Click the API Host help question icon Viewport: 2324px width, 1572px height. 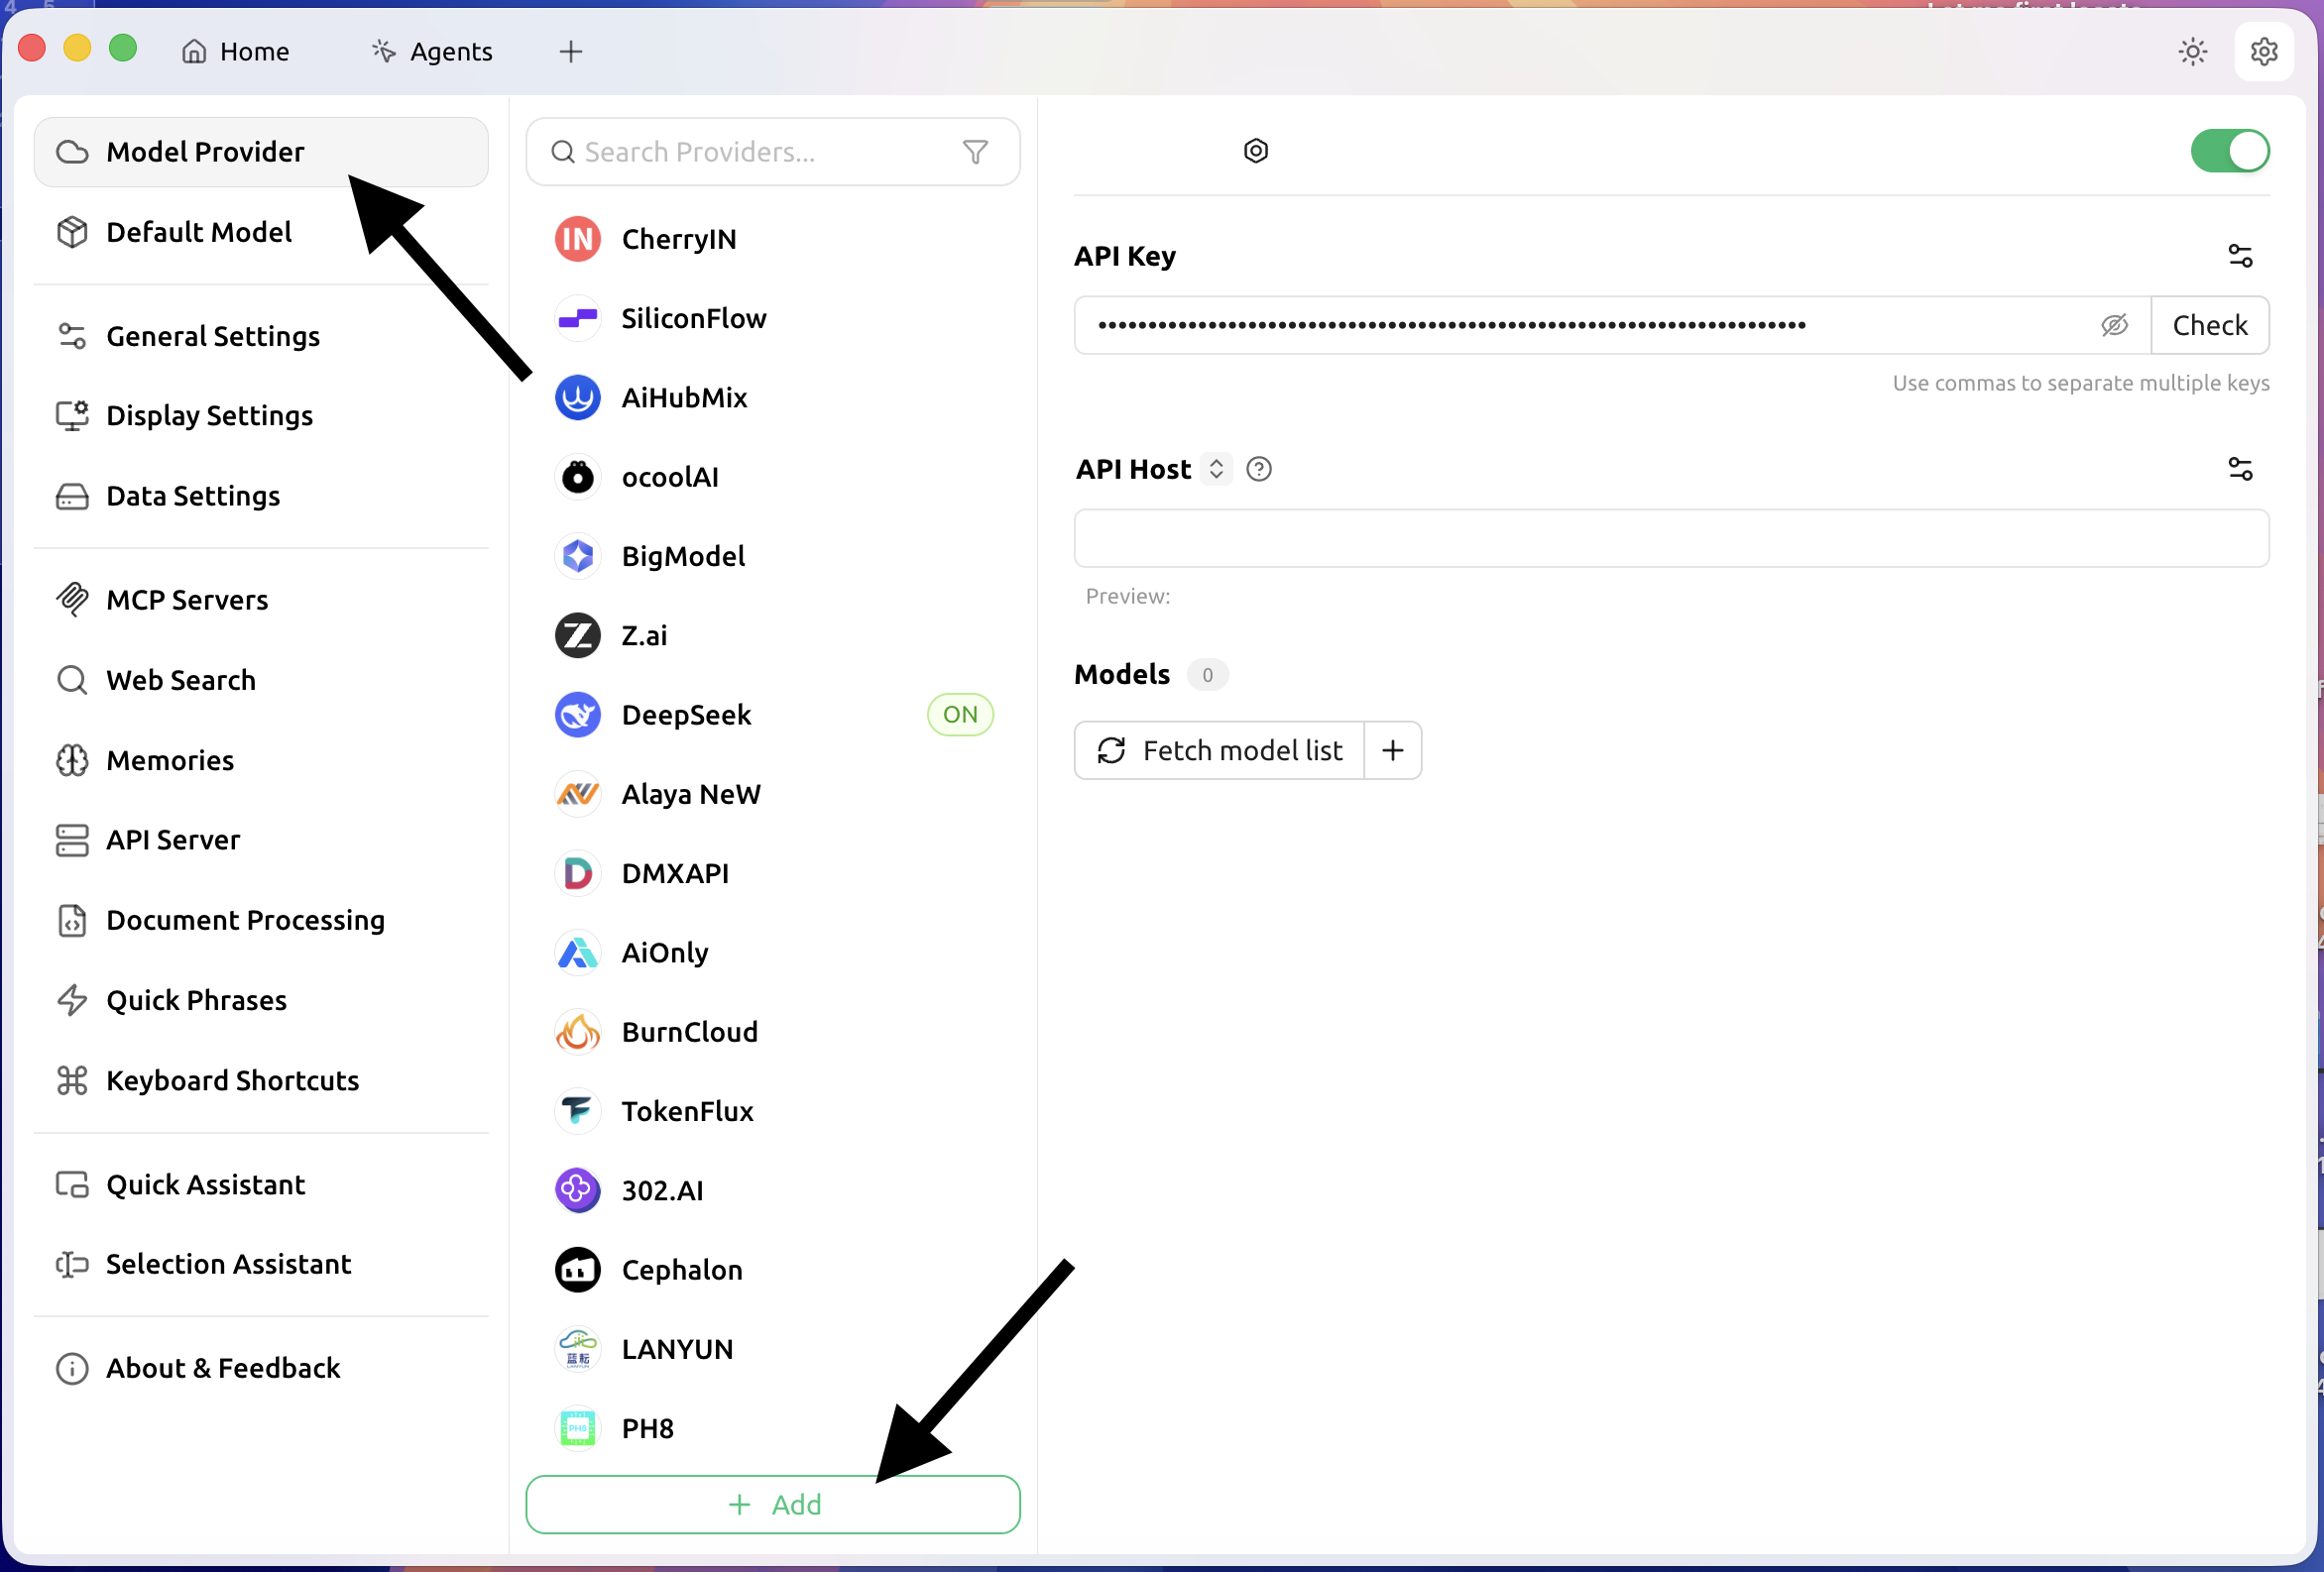(x=1259, y=469)
